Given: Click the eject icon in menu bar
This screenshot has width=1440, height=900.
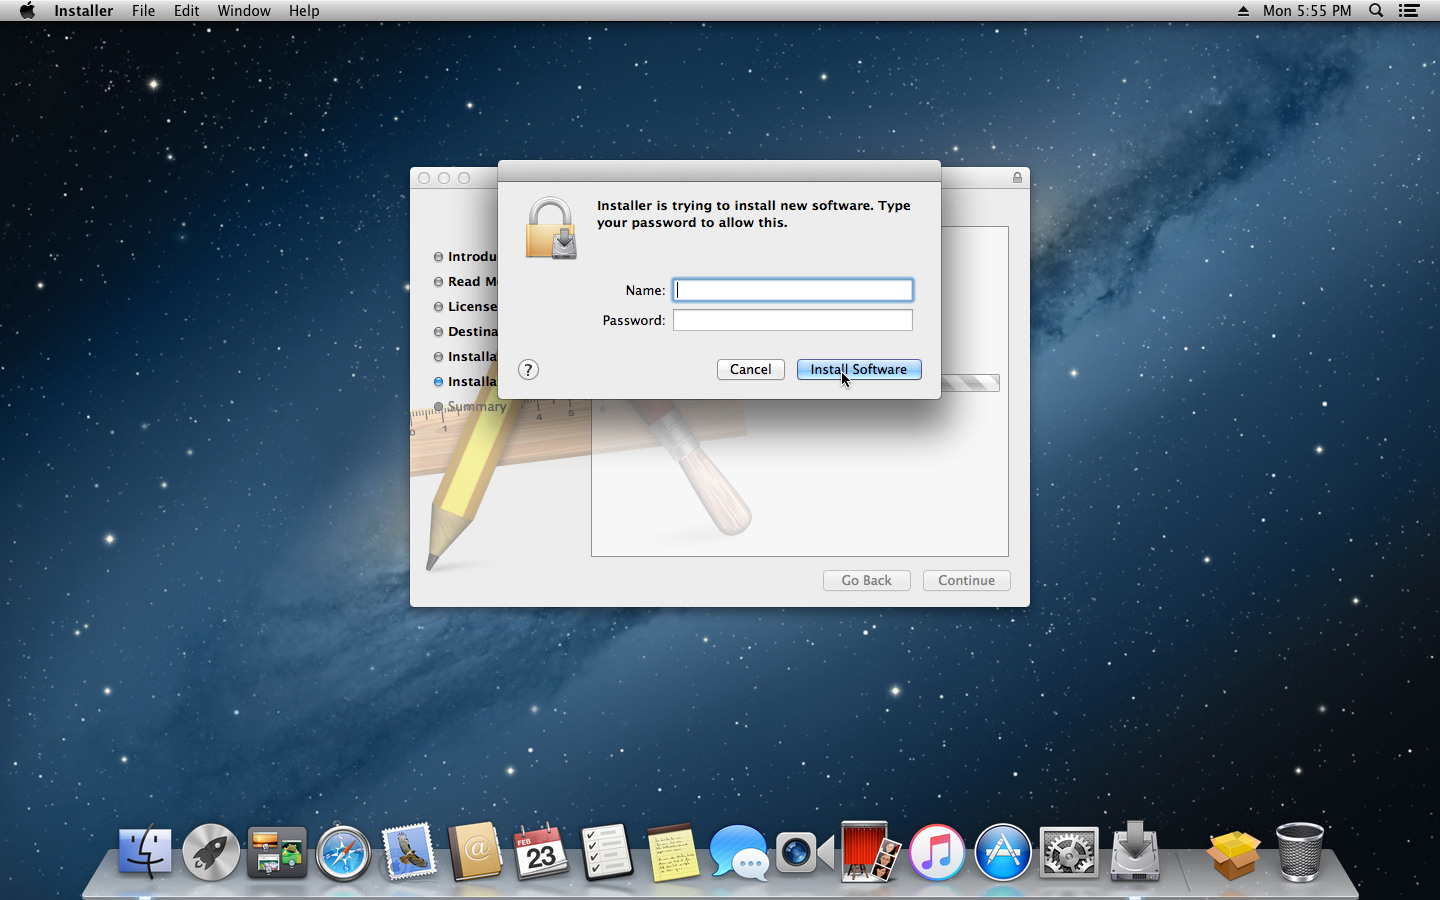Looking at the screenshot, I should tap(1243, 11).
